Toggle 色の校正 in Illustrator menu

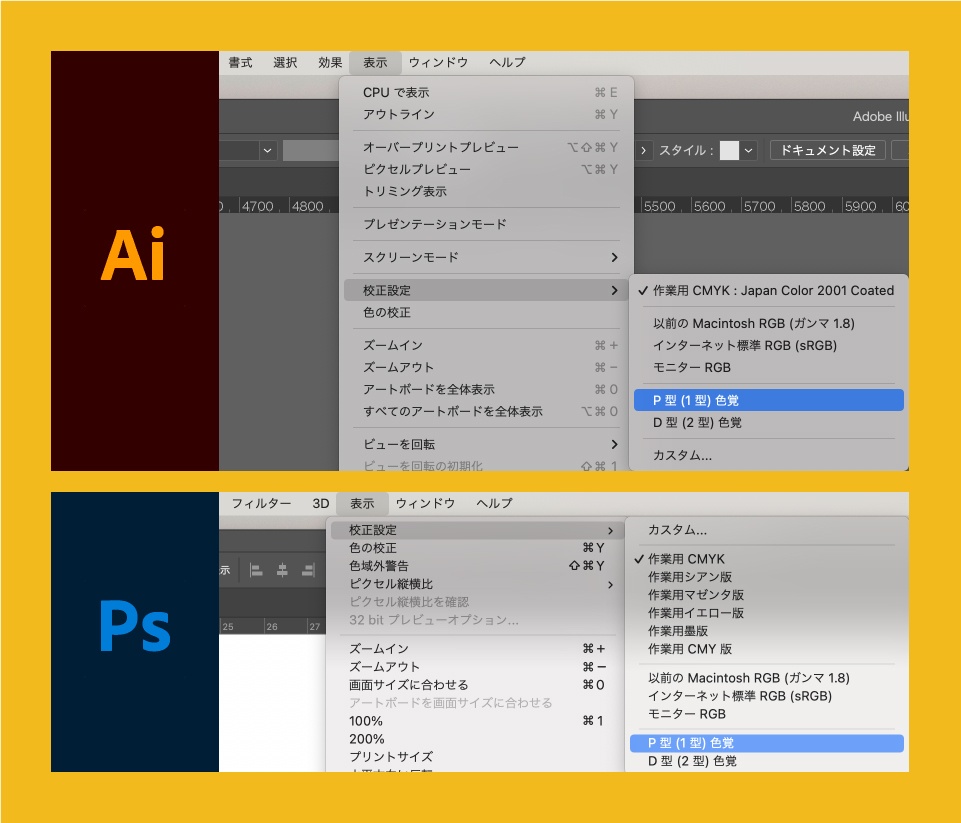tap(486, 313)
